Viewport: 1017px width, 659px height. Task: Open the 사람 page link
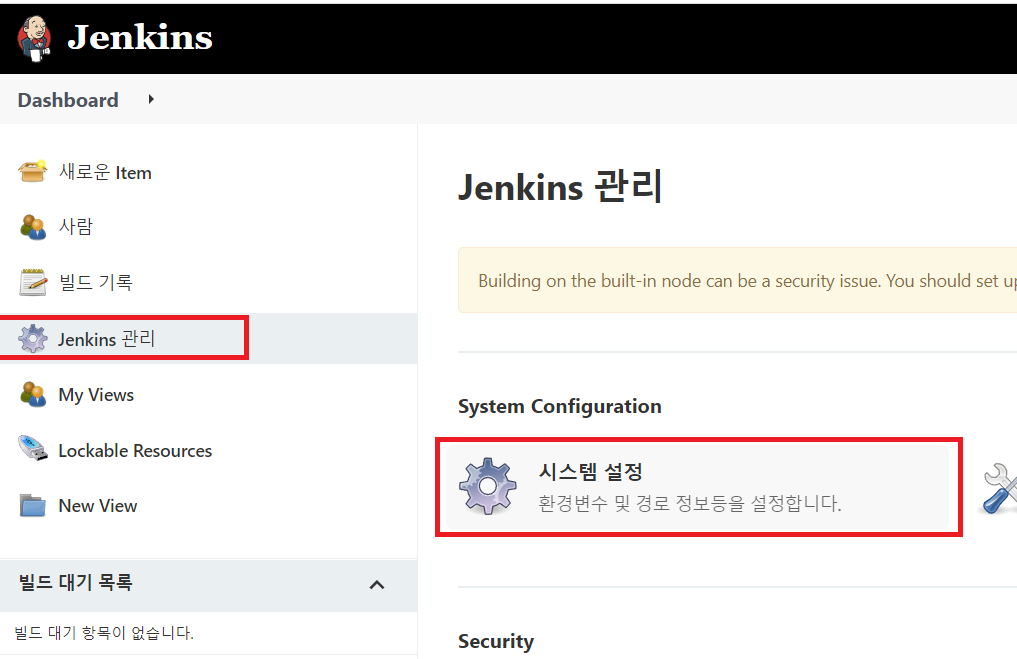pyautogui.click(x=76, y=226)
